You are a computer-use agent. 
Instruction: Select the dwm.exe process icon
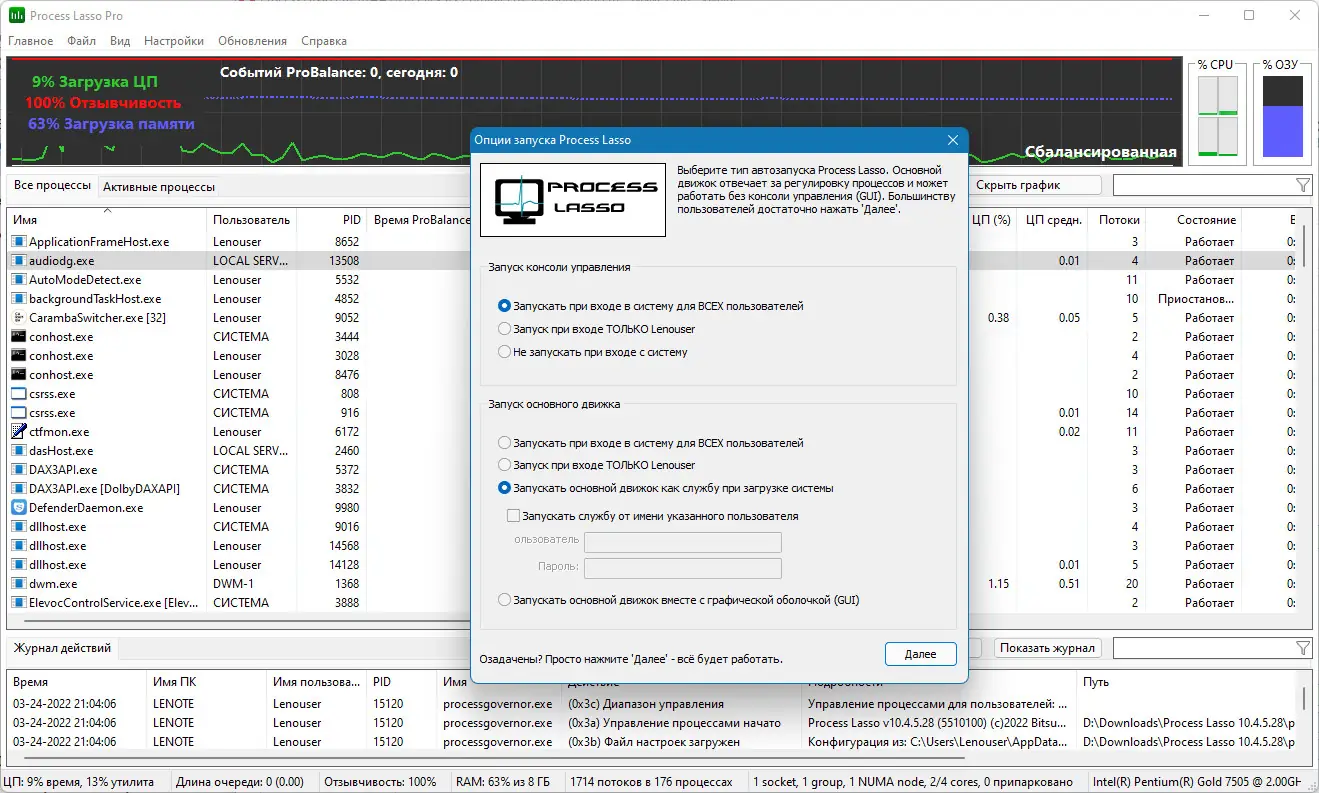18,584
